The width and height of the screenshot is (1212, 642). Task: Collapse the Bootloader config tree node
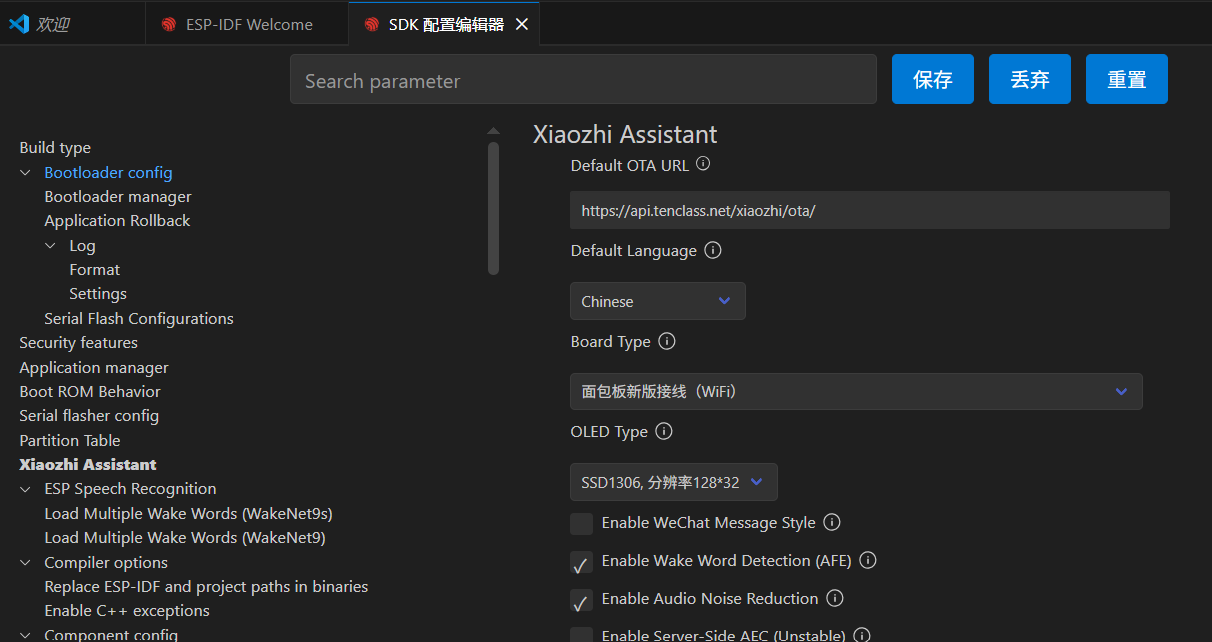coord(26,173)
